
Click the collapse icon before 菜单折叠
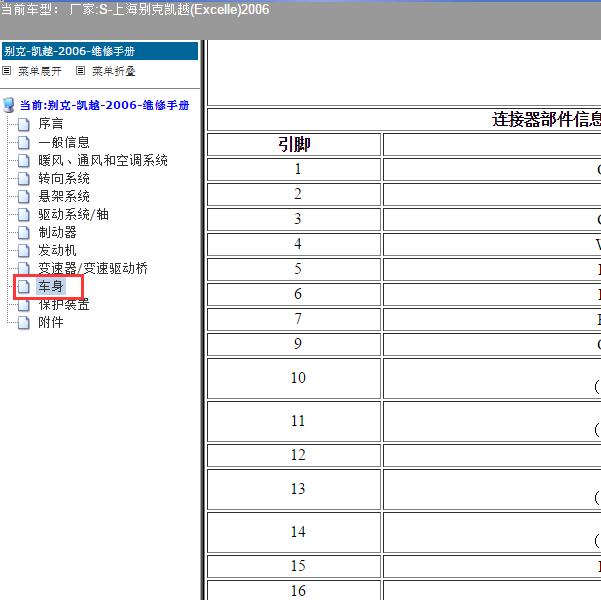tap(80, 71)
